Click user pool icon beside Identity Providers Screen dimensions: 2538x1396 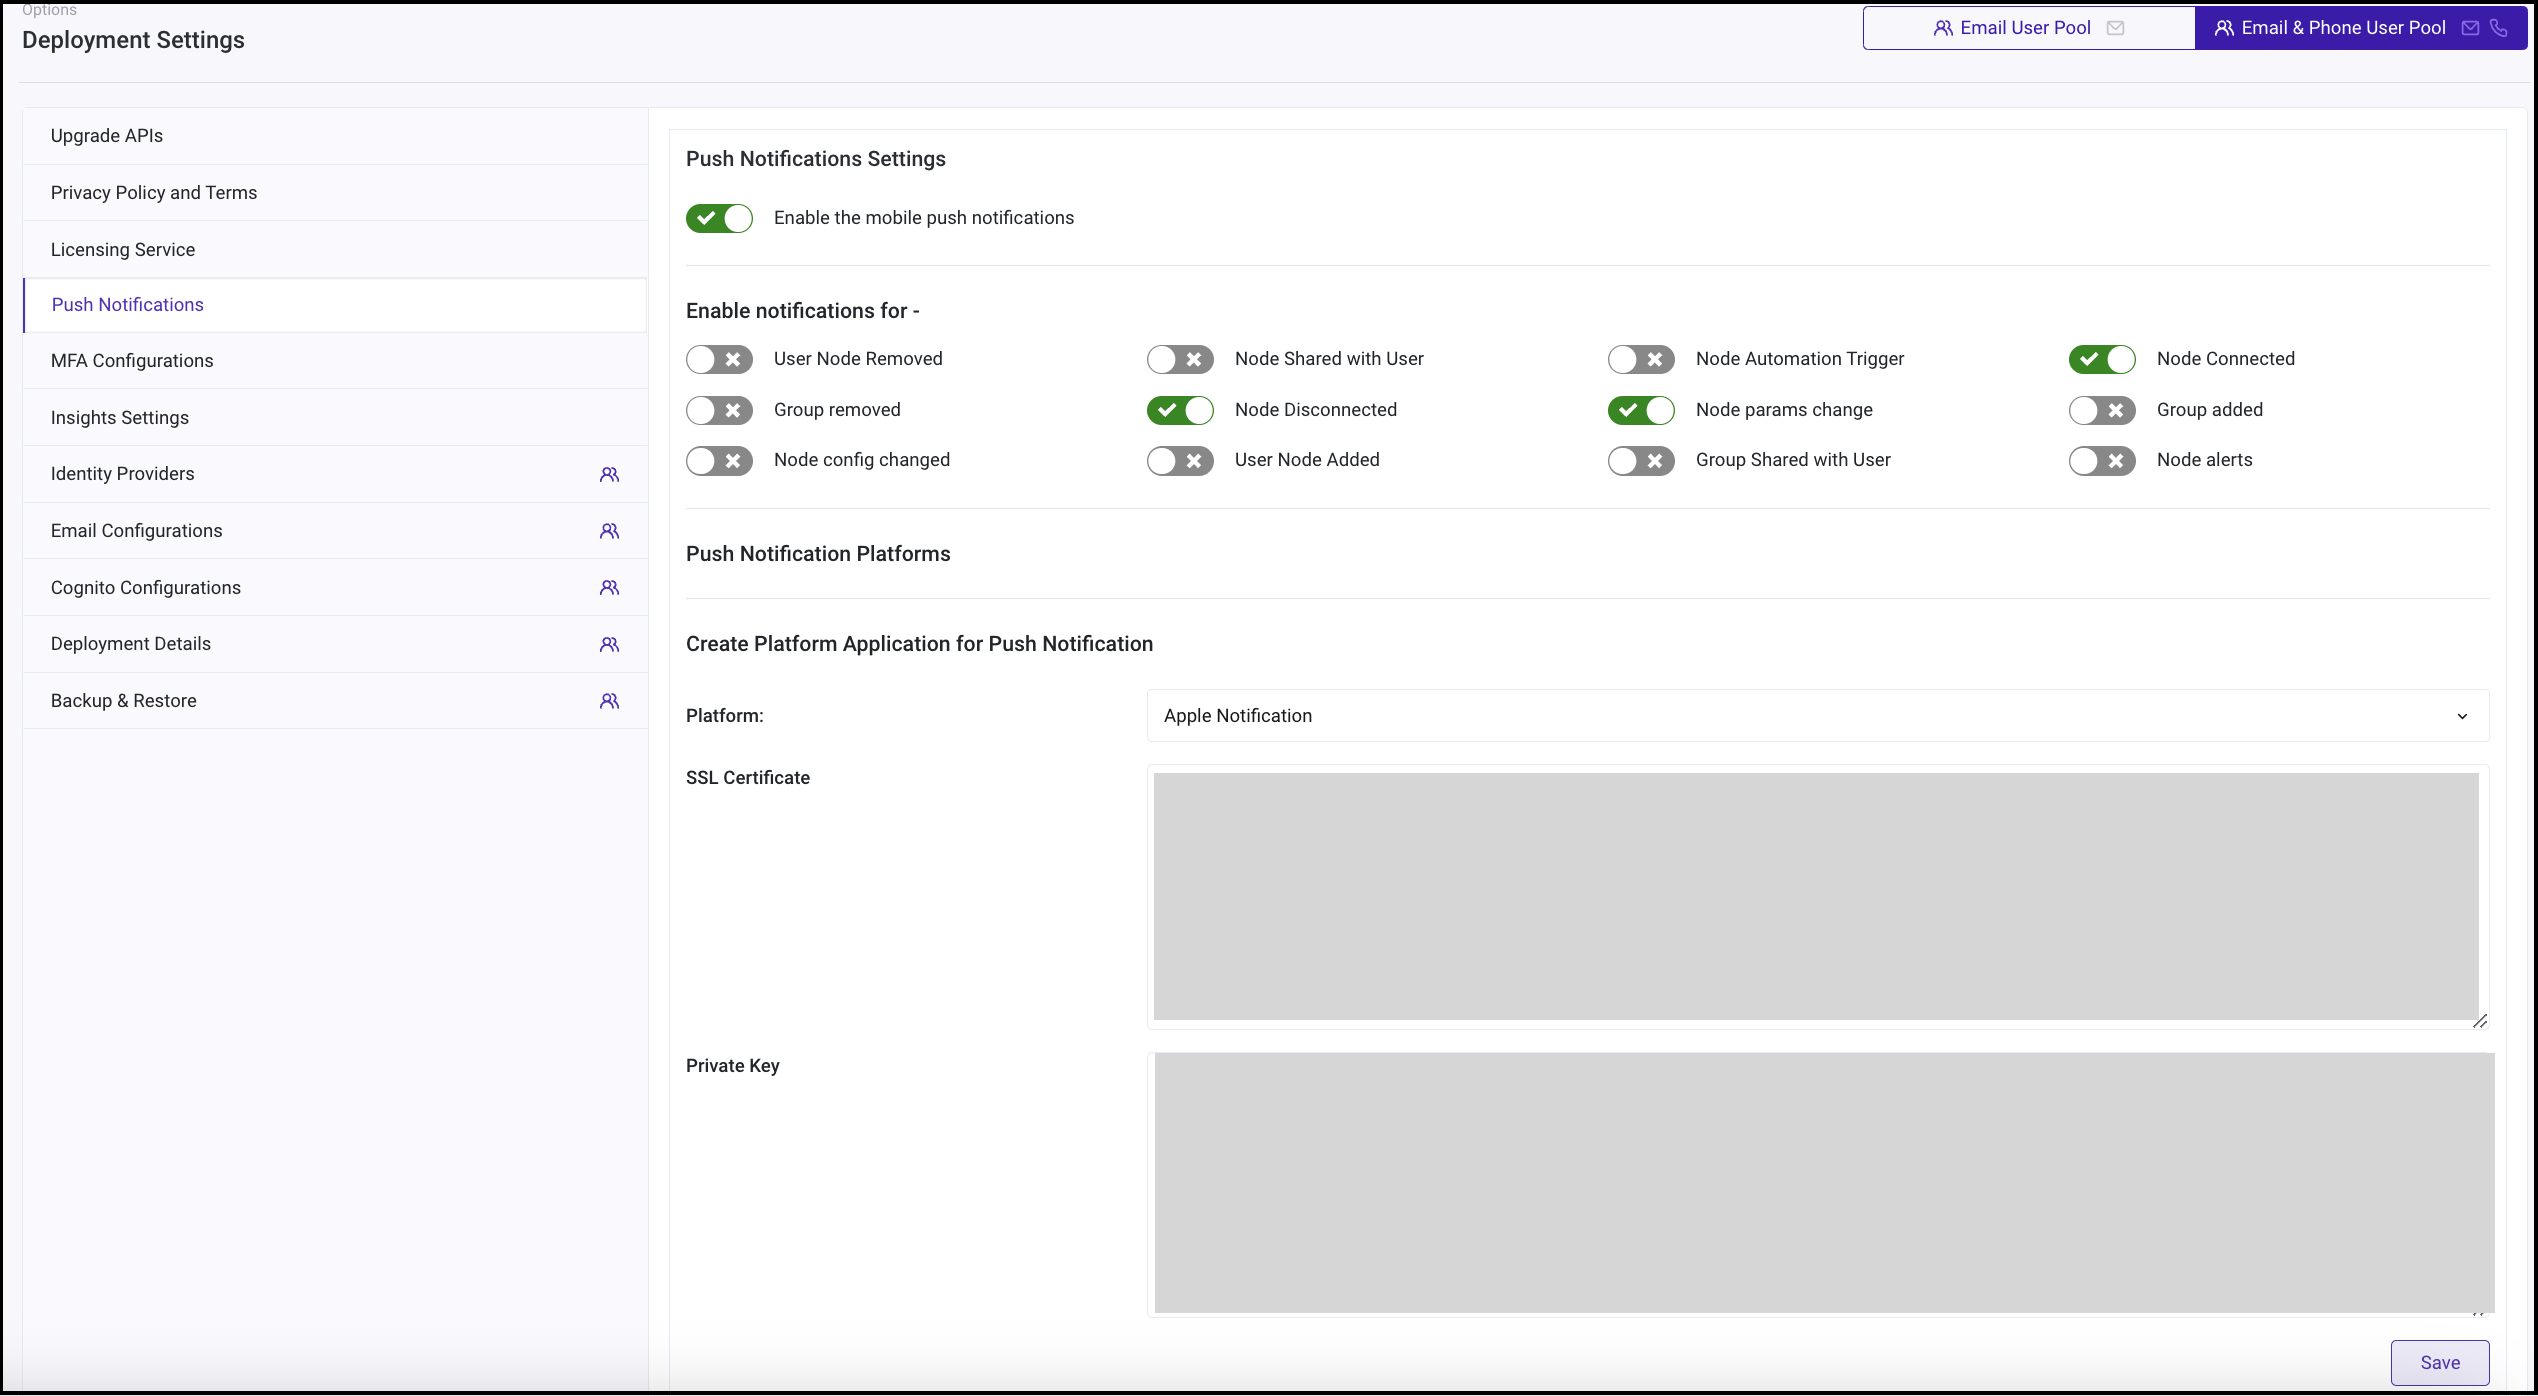click(609, 475)
